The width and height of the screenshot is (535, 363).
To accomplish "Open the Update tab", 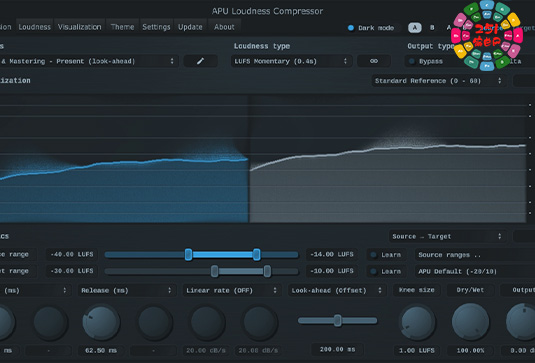I will tap(190, 27).
